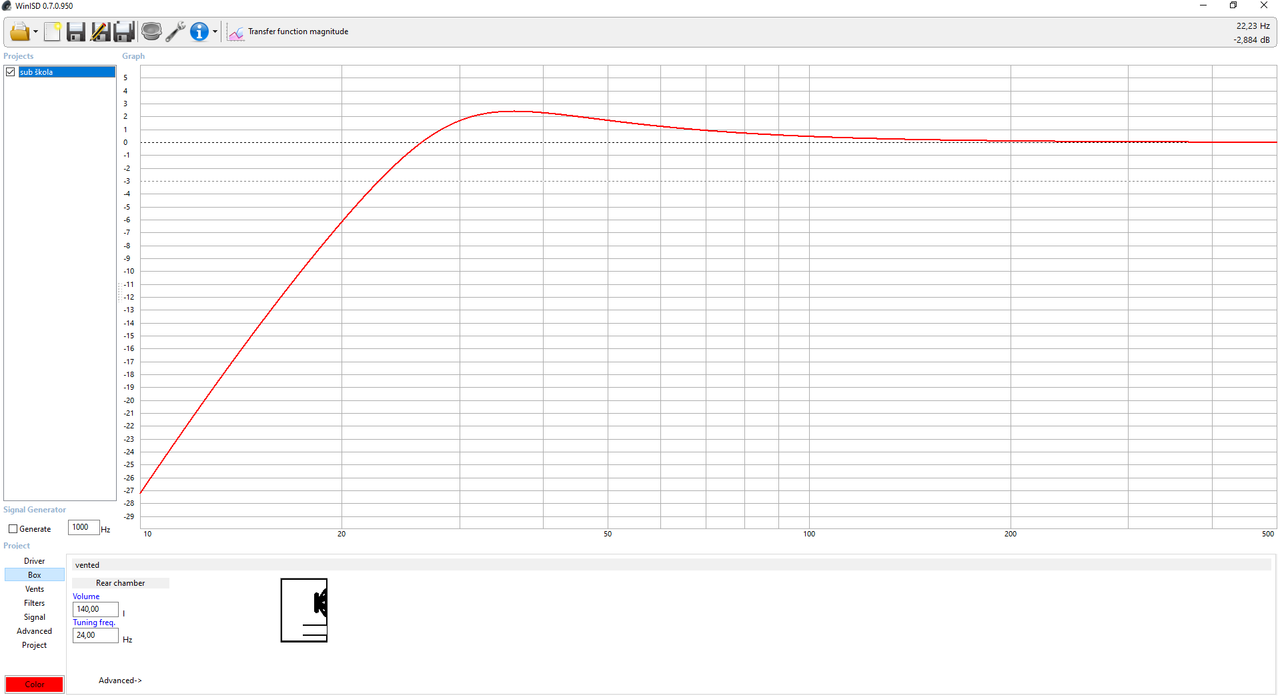This screenshot has height=698, width=1280.
Task: Click the Signal Generator heading
Action: pyautogui.click(x=34, y=510)
